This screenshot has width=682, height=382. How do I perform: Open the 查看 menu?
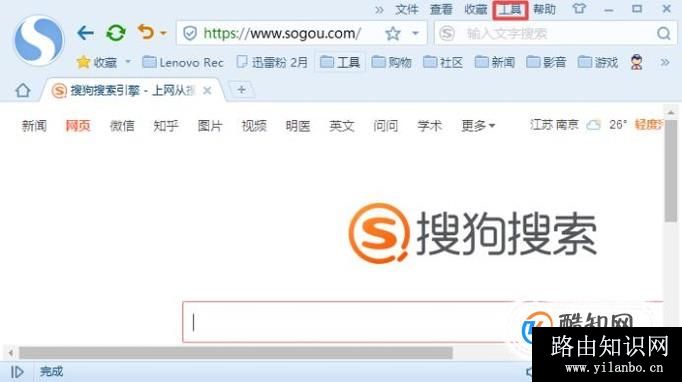441,10
